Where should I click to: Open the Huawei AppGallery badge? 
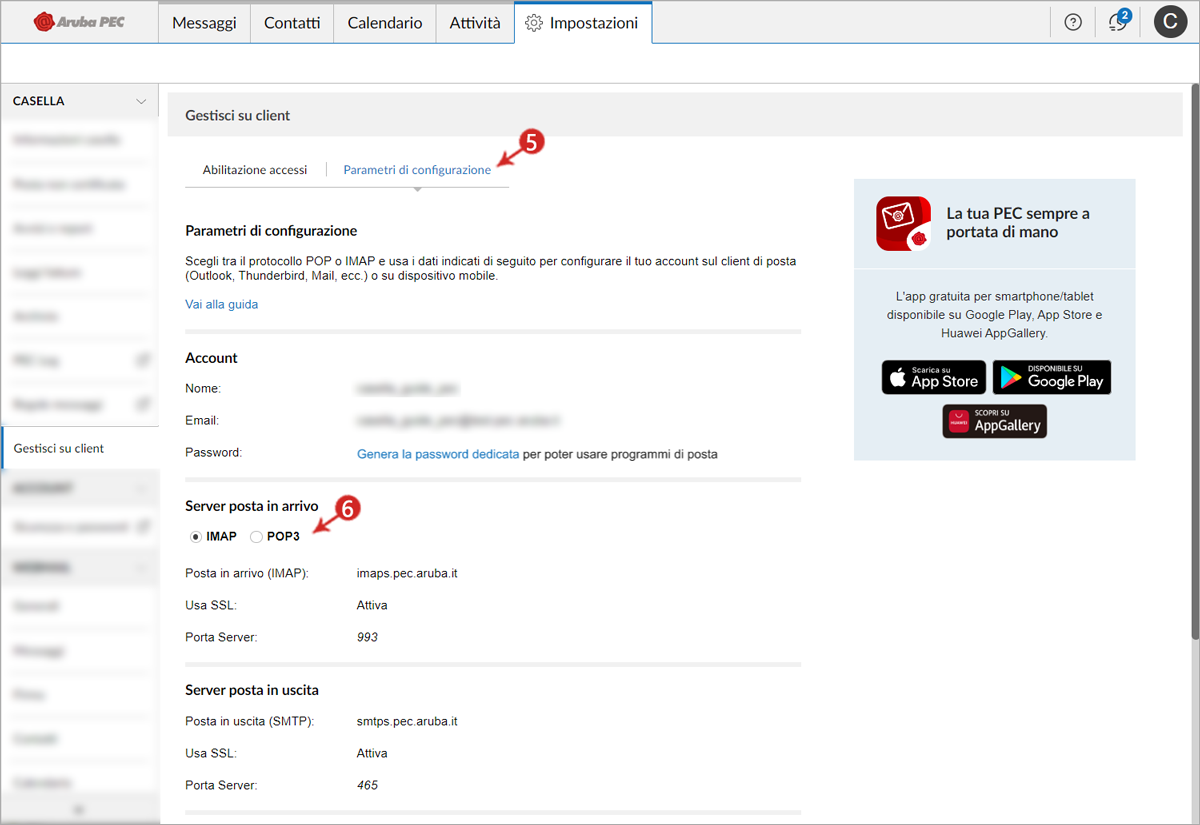(x=995, y=421)
